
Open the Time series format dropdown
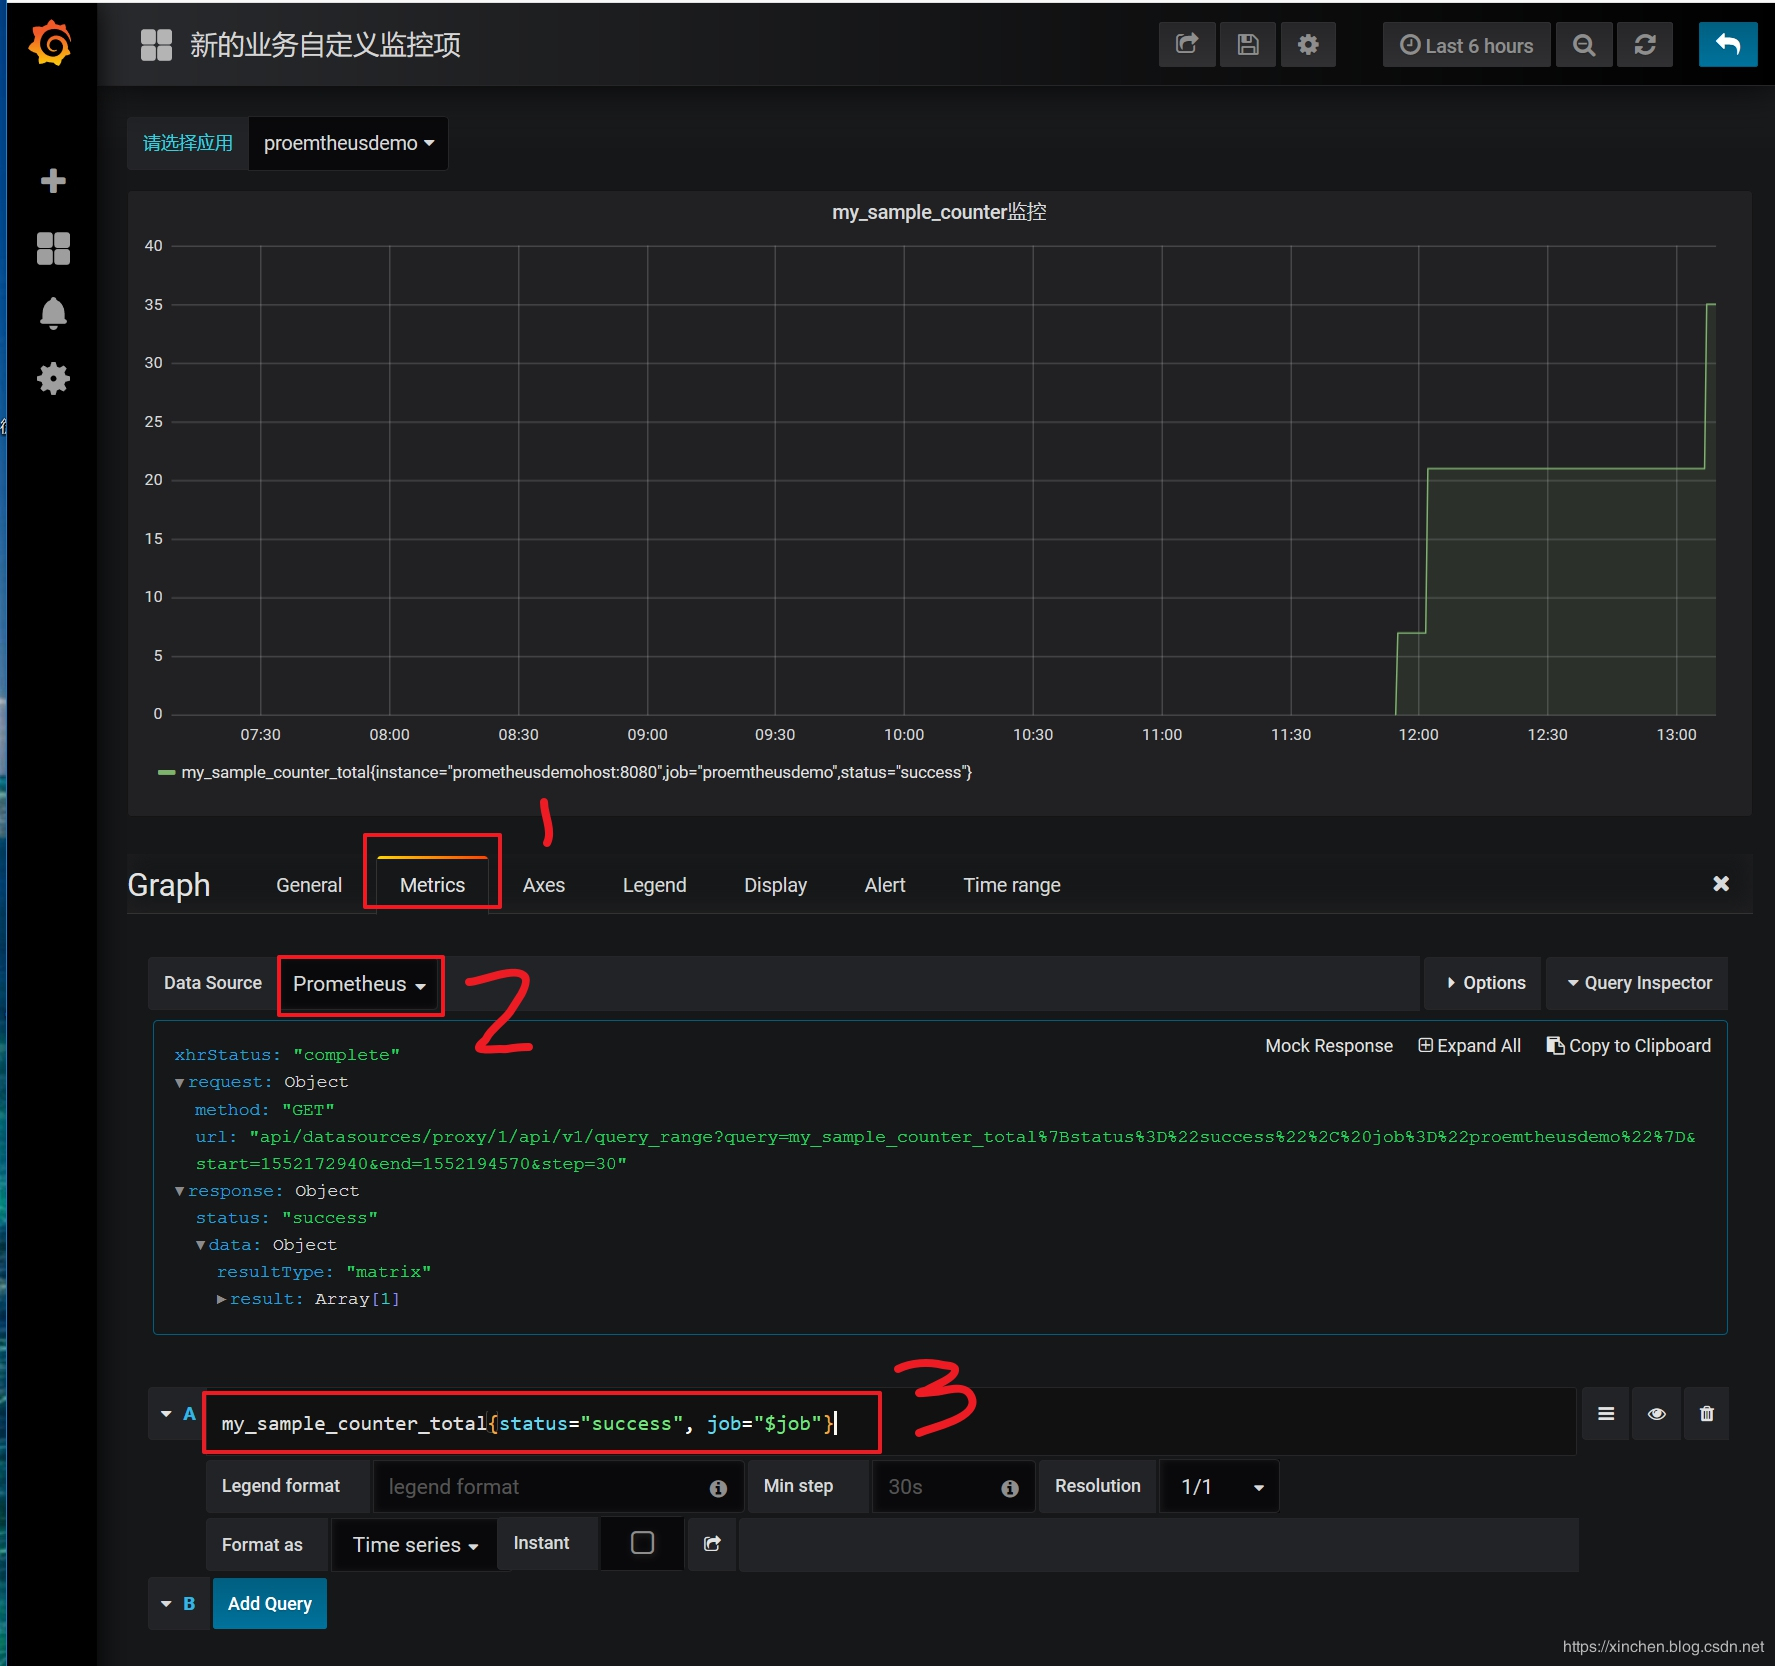click(415, 1545)
